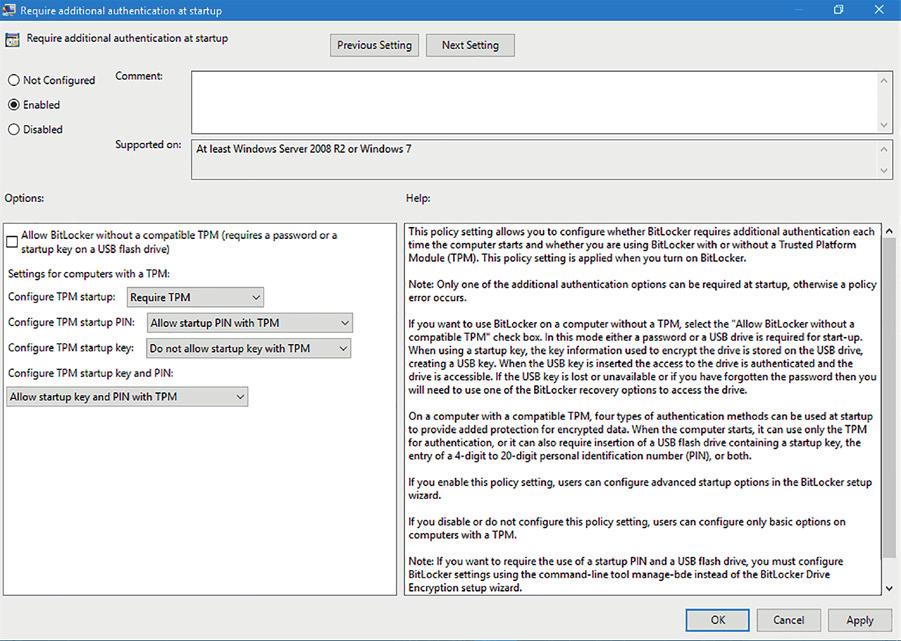
Task: Click the Apply button
Action: (860, 620)
